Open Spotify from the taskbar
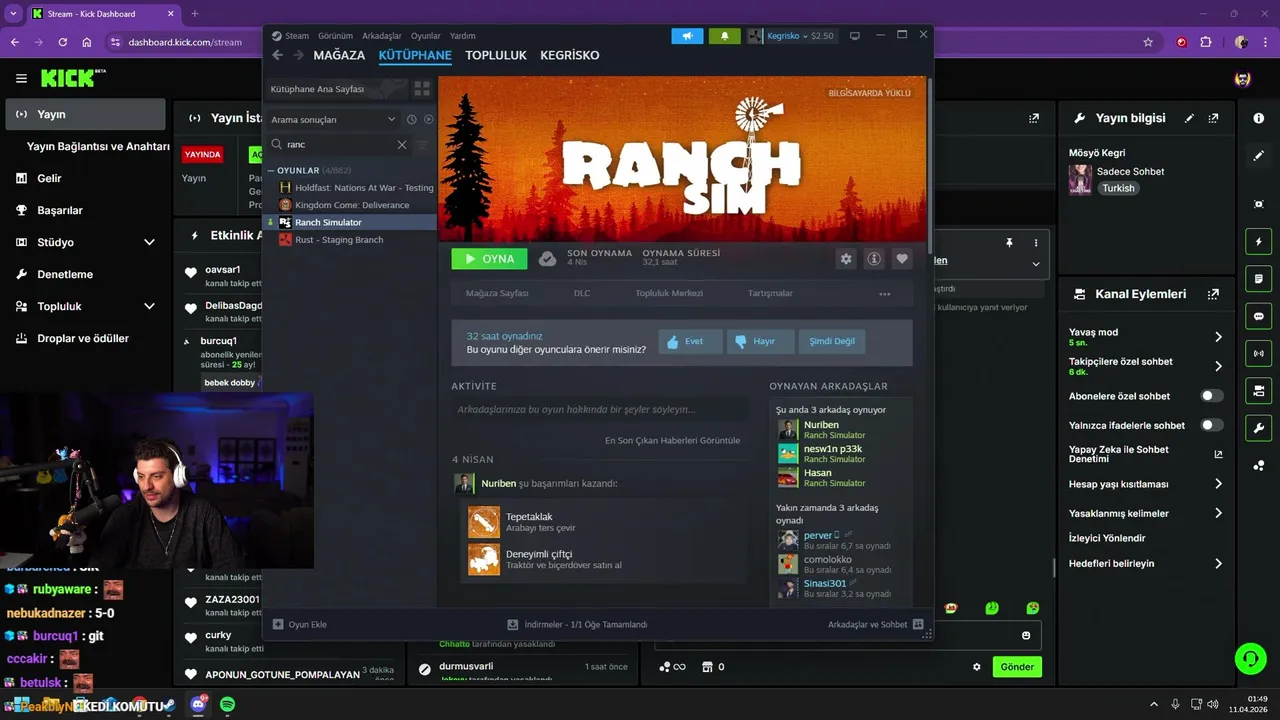 [228, 705]
